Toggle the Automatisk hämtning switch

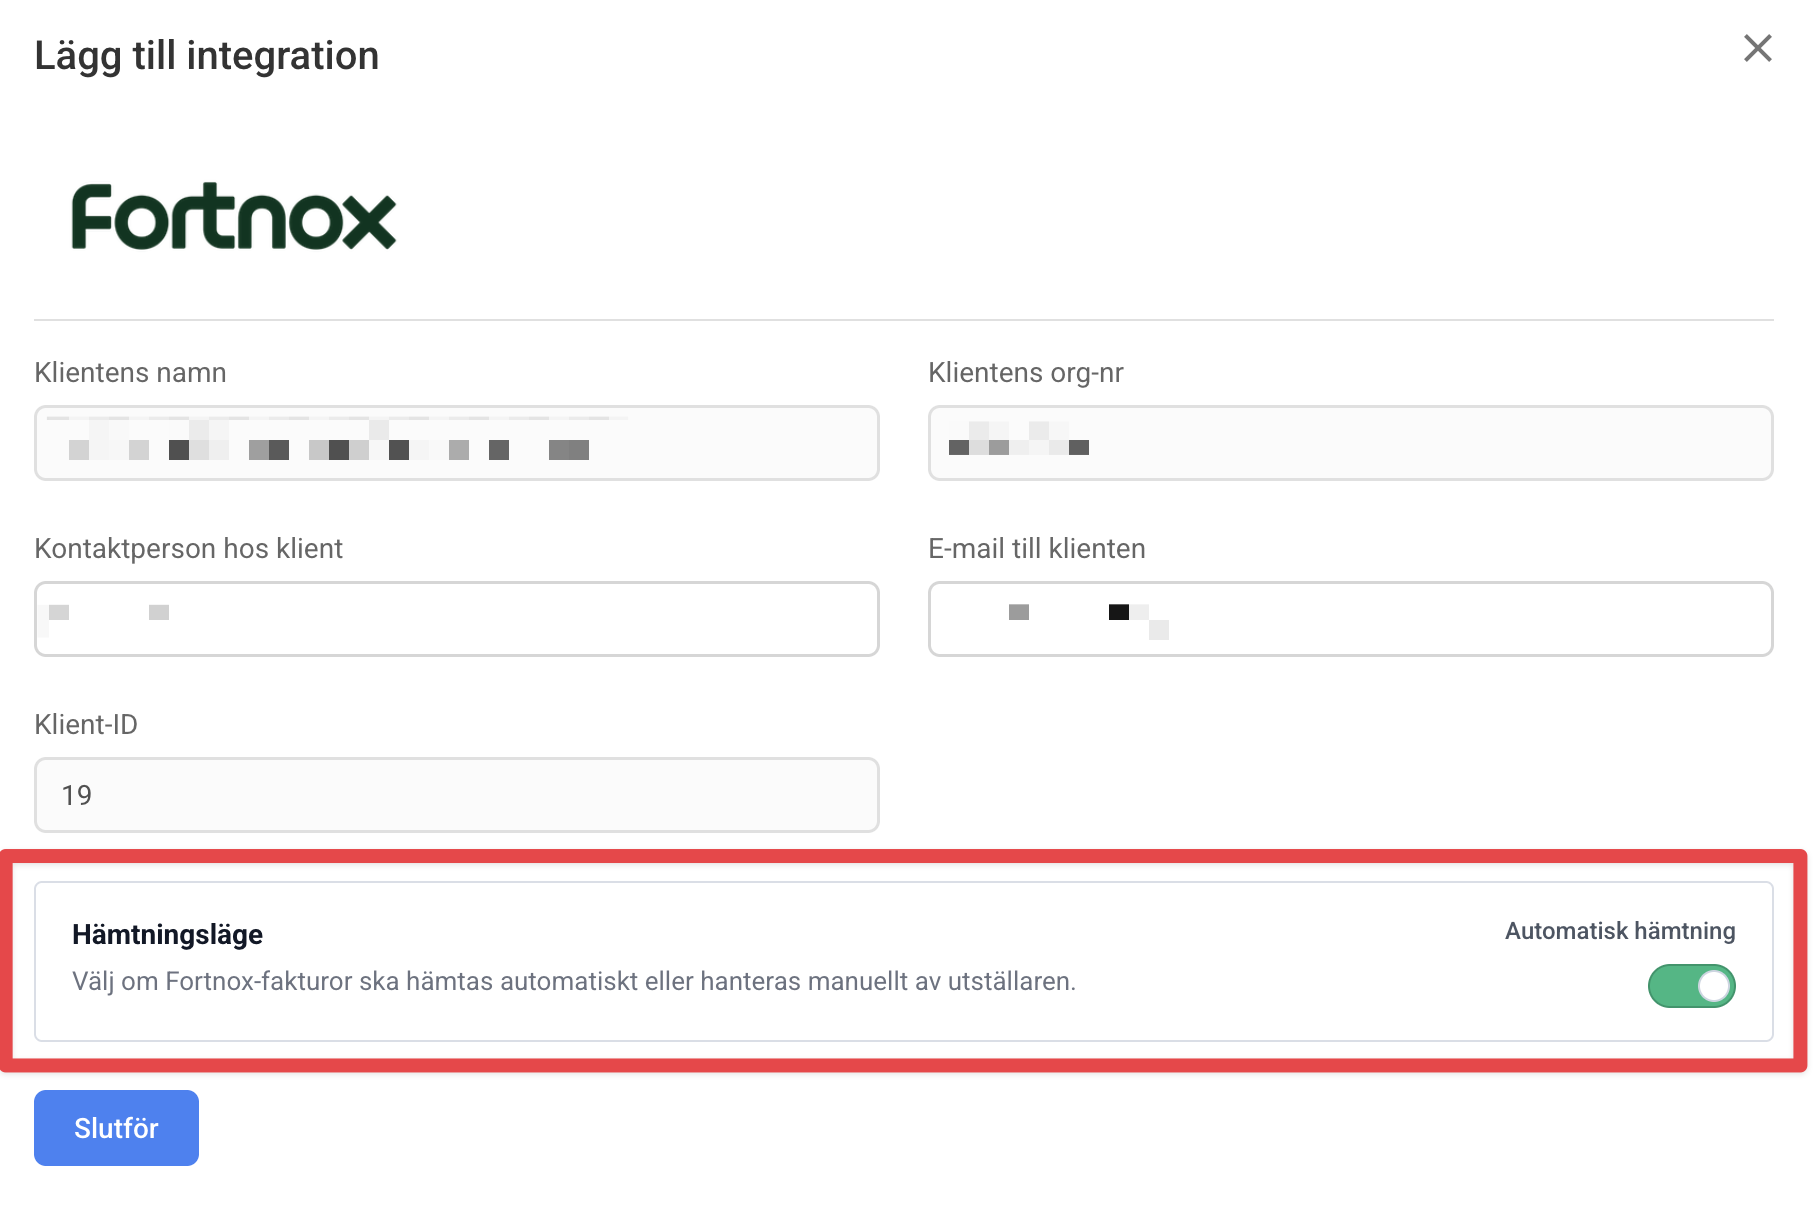pos(1691,986)
